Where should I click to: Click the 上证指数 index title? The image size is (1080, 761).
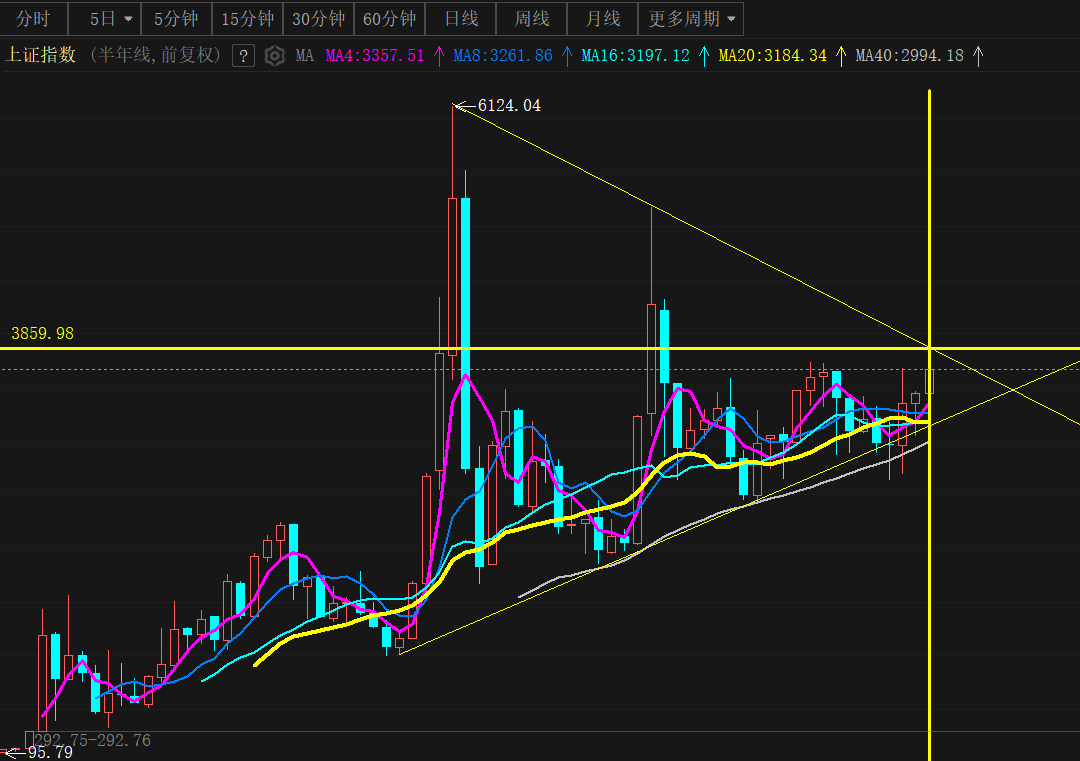41,55
